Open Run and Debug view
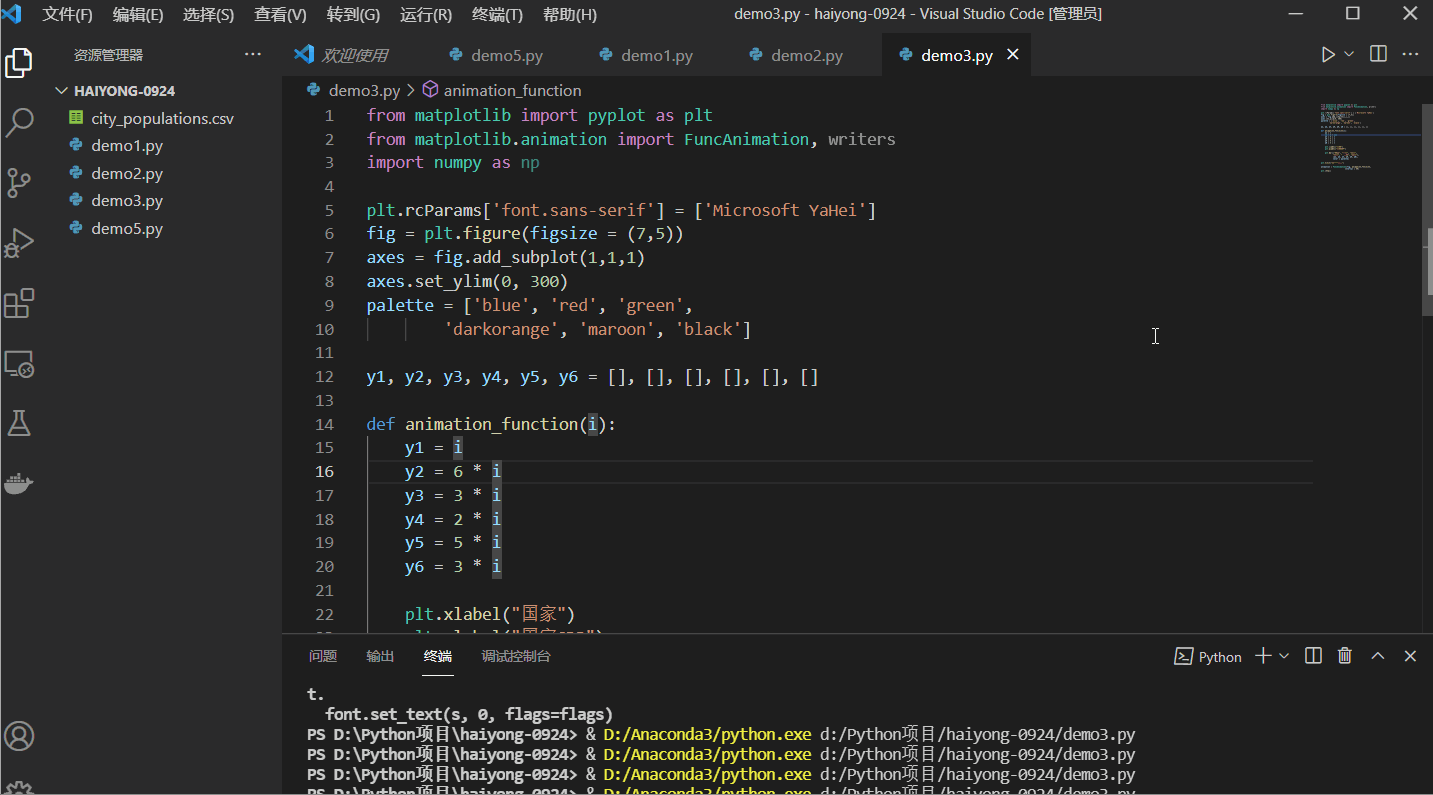This screenshot has width=1433, height=795. 20,243
